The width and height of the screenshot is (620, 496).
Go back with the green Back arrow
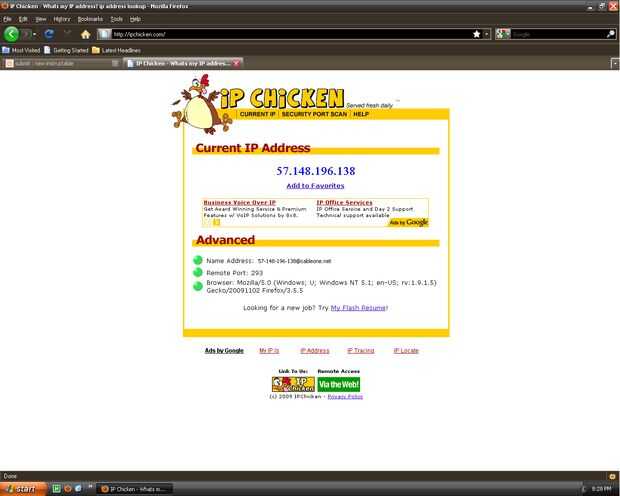[11, 34]
